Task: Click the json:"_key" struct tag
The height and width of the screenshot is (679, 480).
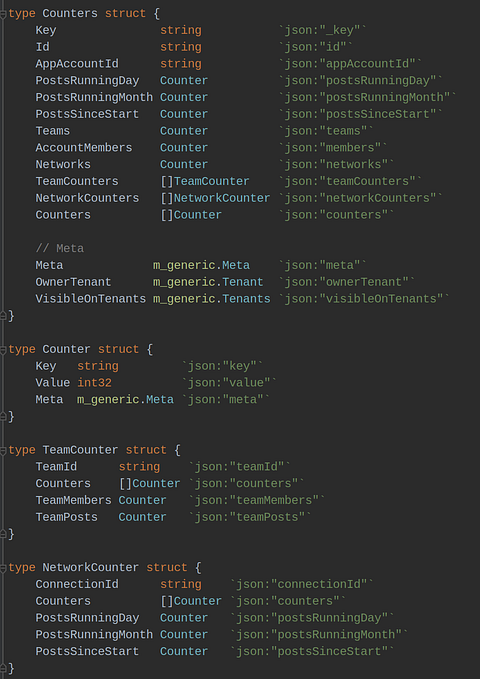Action: click(x=322, y=30)
